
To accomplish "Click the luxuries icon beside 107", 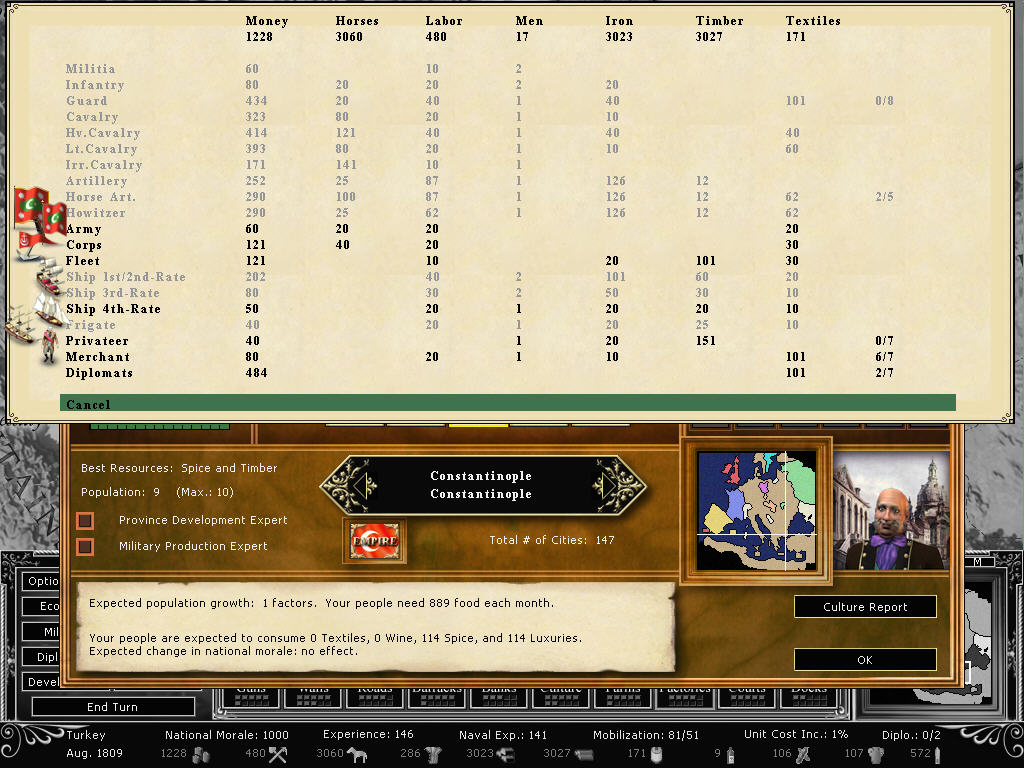I will (876, 755).
